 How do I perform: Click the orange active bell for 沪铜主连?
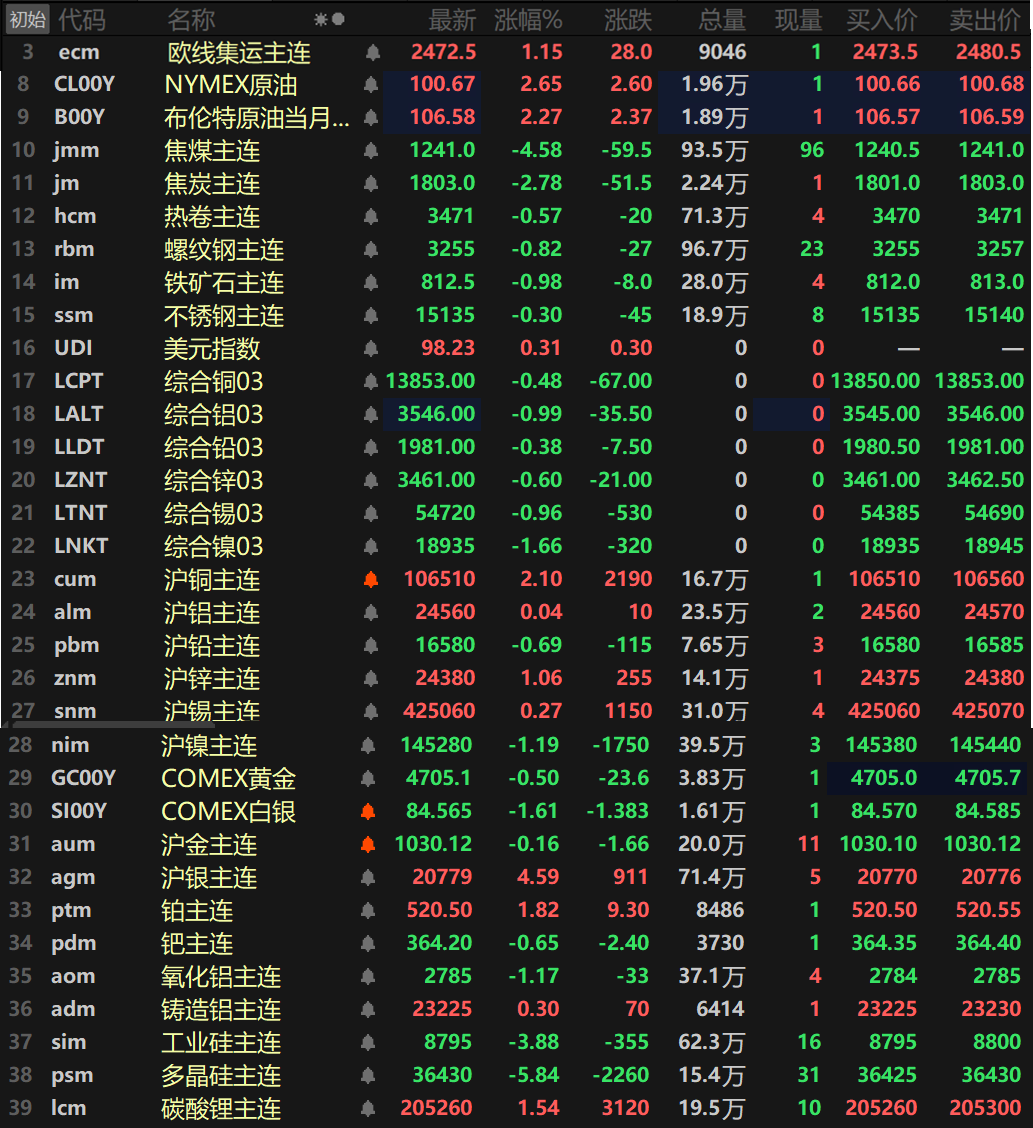(x=370, y=580)
